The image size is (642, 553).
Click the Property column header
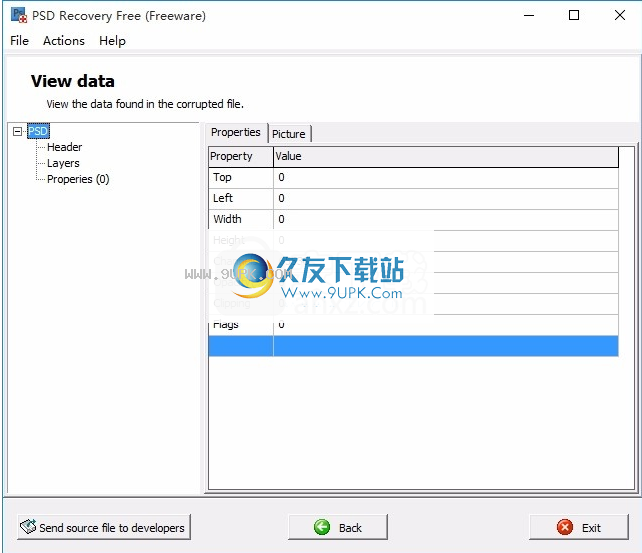tap(241, 156)
